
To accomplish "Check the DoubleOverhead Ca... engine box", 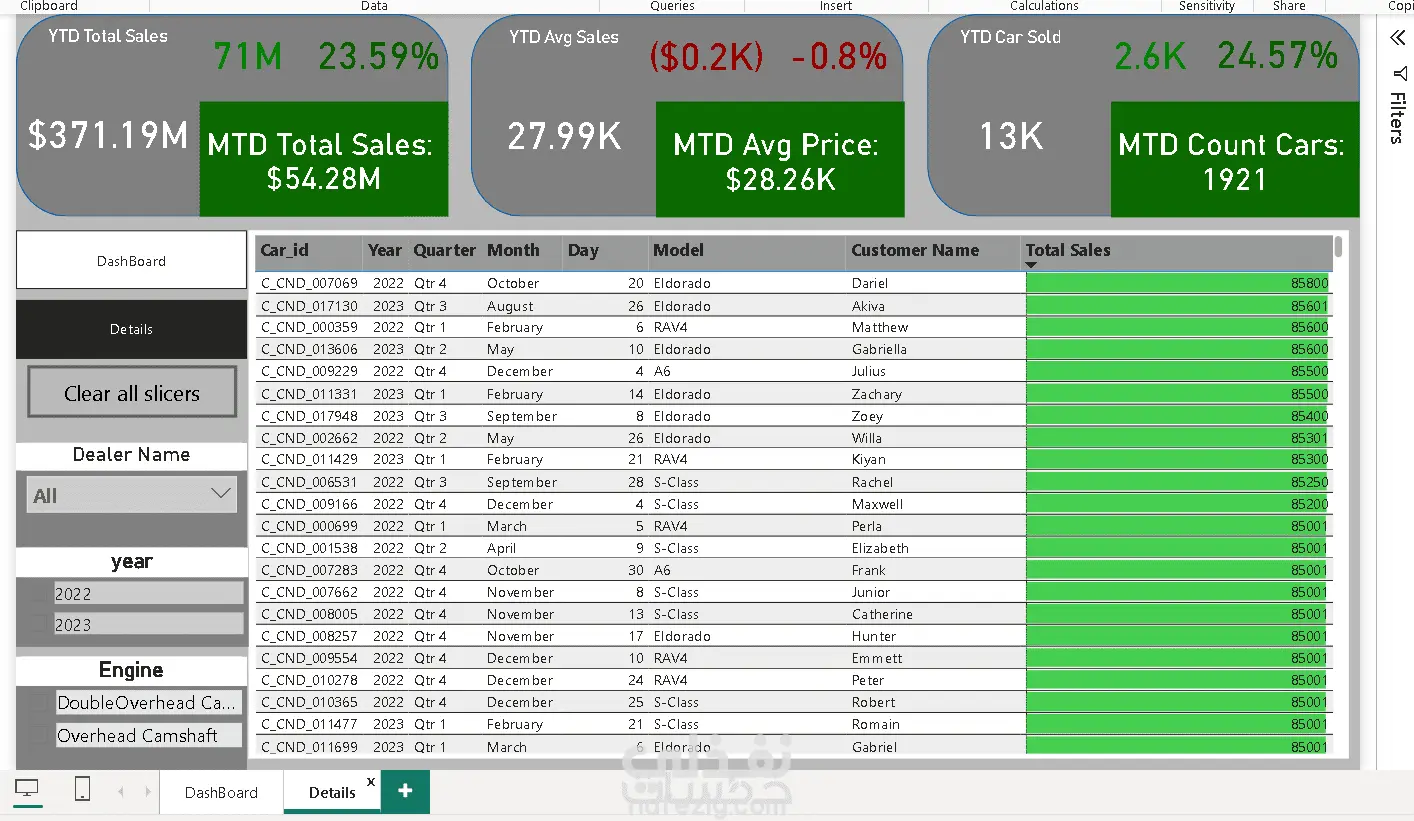I will click(x=40, y=703).
